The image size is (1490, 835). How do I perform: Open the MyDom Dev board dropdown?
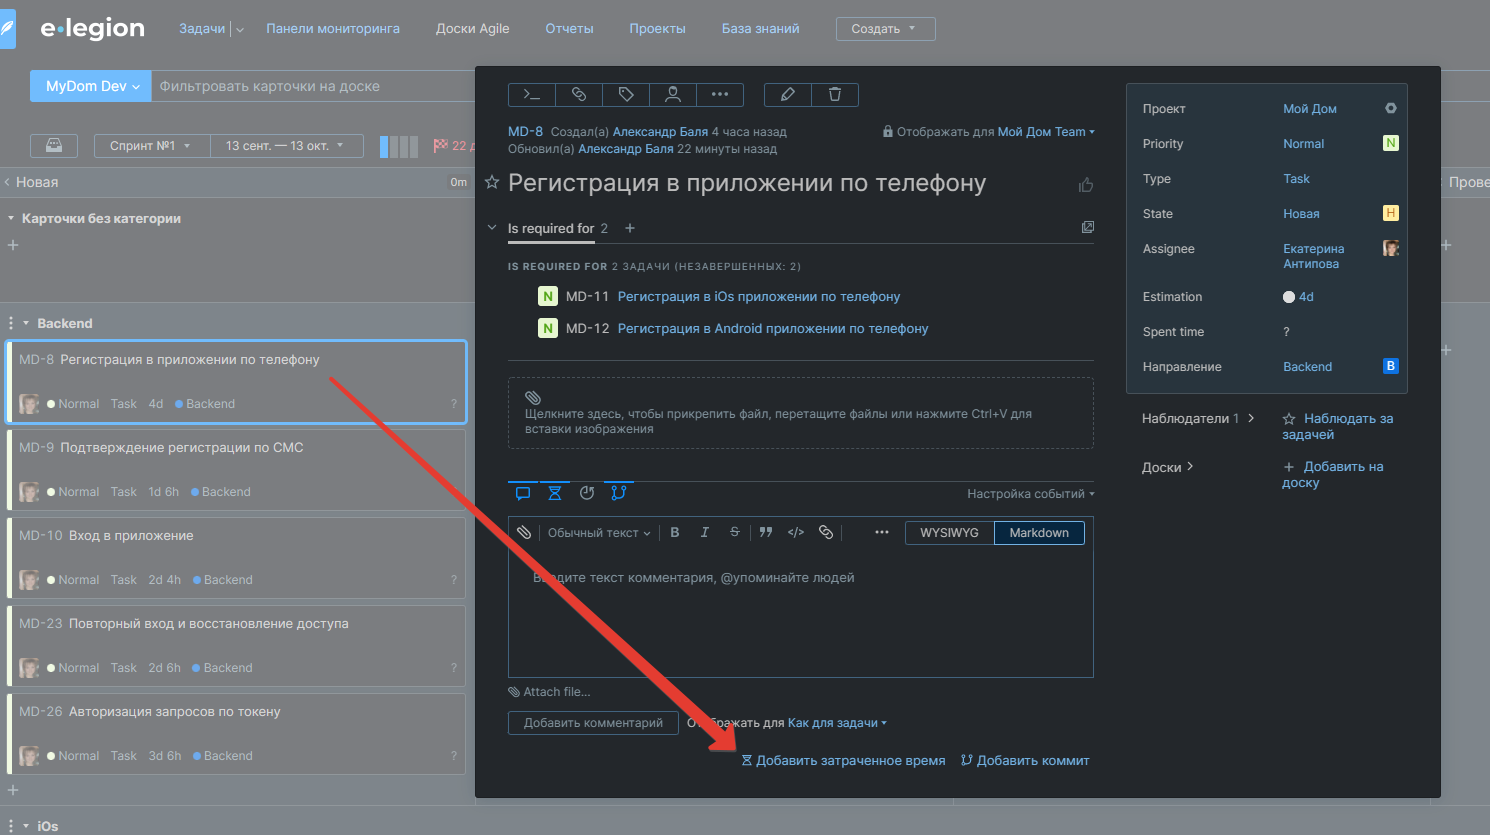click(92, 86)
